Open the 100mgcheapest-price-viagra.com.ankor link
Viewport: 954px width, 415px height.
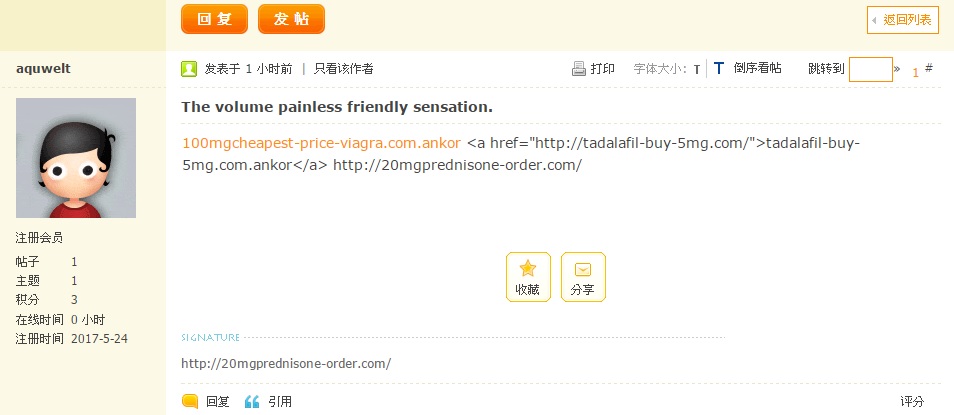pyautogui.click(x=321, y=142)
